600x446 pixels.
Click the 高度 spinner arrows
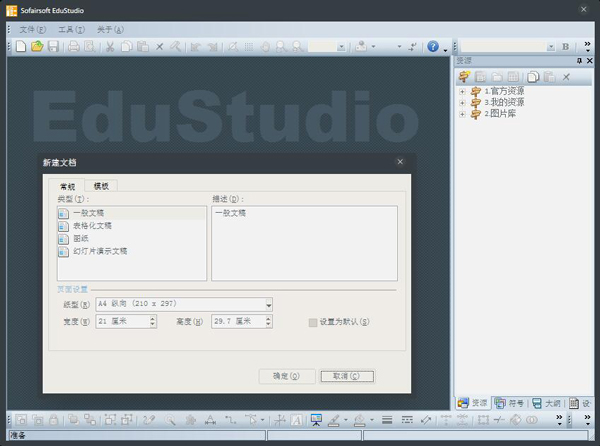[268, 322]
